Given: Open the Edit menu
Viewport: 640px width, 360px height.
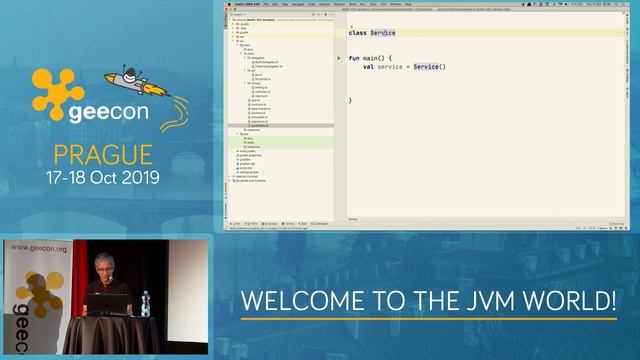Looking at the screenshot, I should [x=275, y=4].
